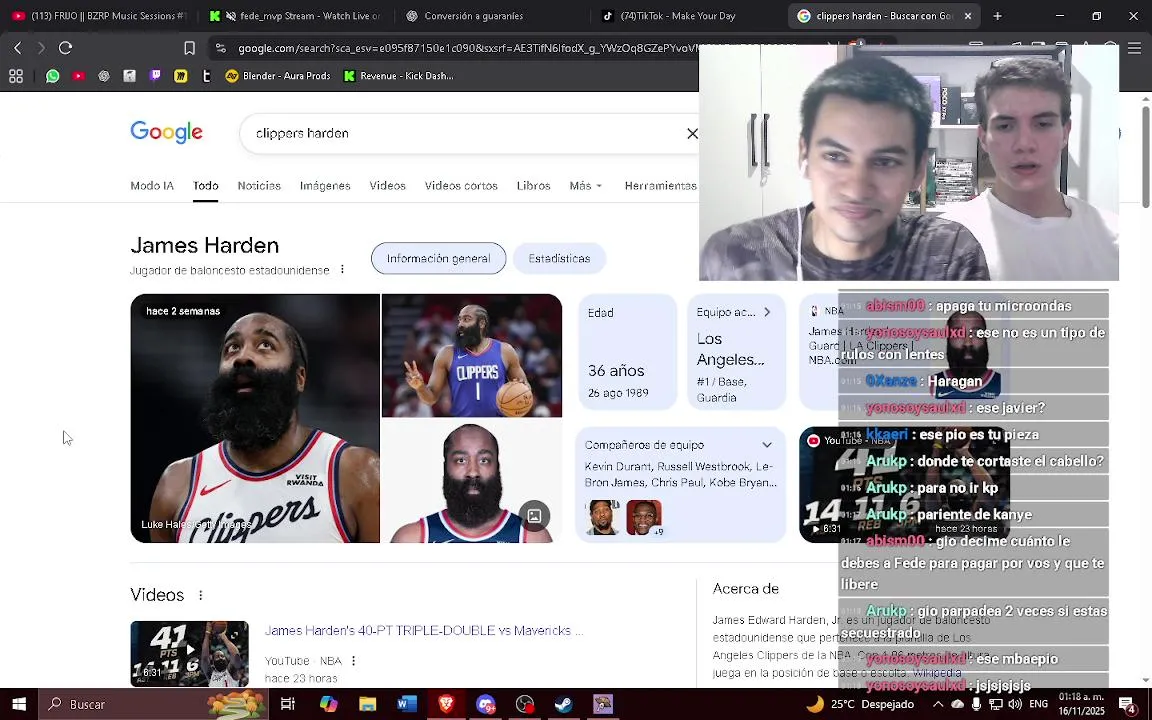Expand the Compañeros de equipo section
This screenshot has width=1152, height=720.
pyautogui.click(x=767, y=444)
